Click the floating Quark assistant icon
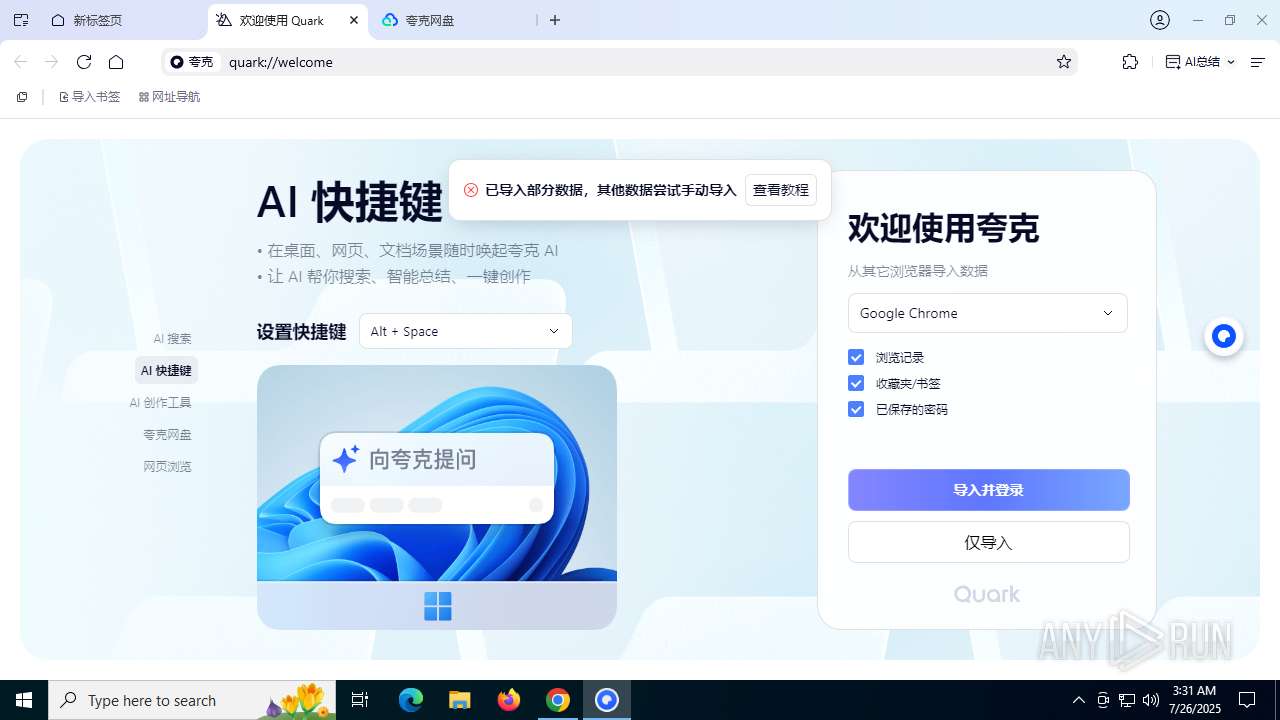 click(1224, 336)
